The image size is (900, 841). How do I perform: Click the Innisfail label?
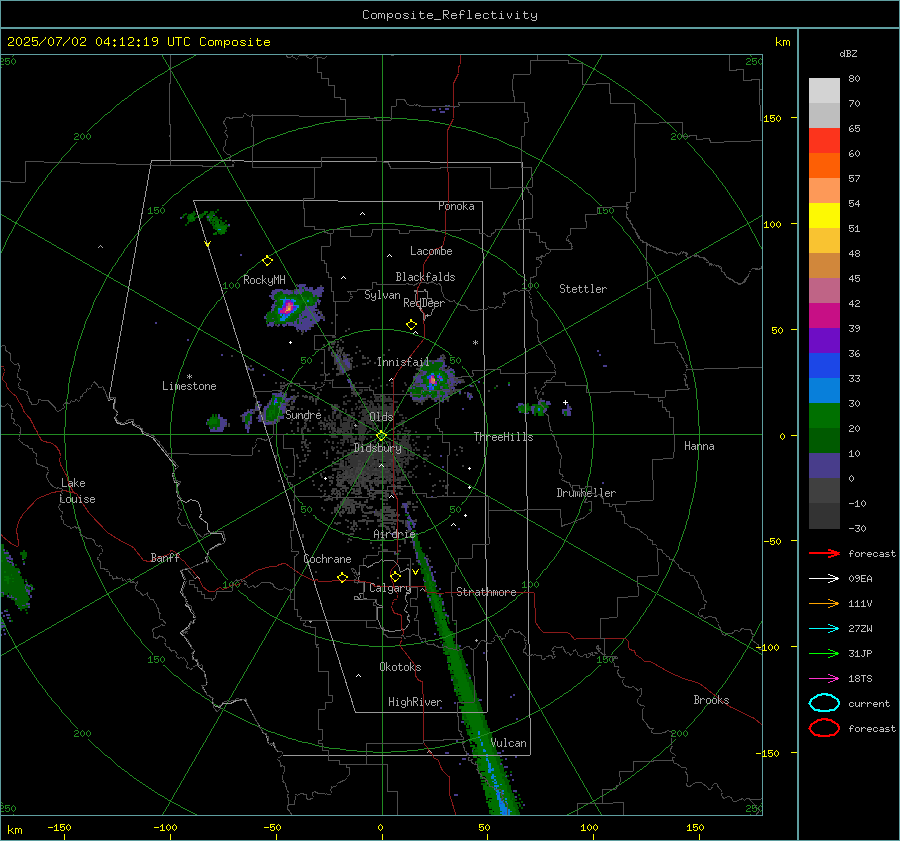[x=403, y=362]
